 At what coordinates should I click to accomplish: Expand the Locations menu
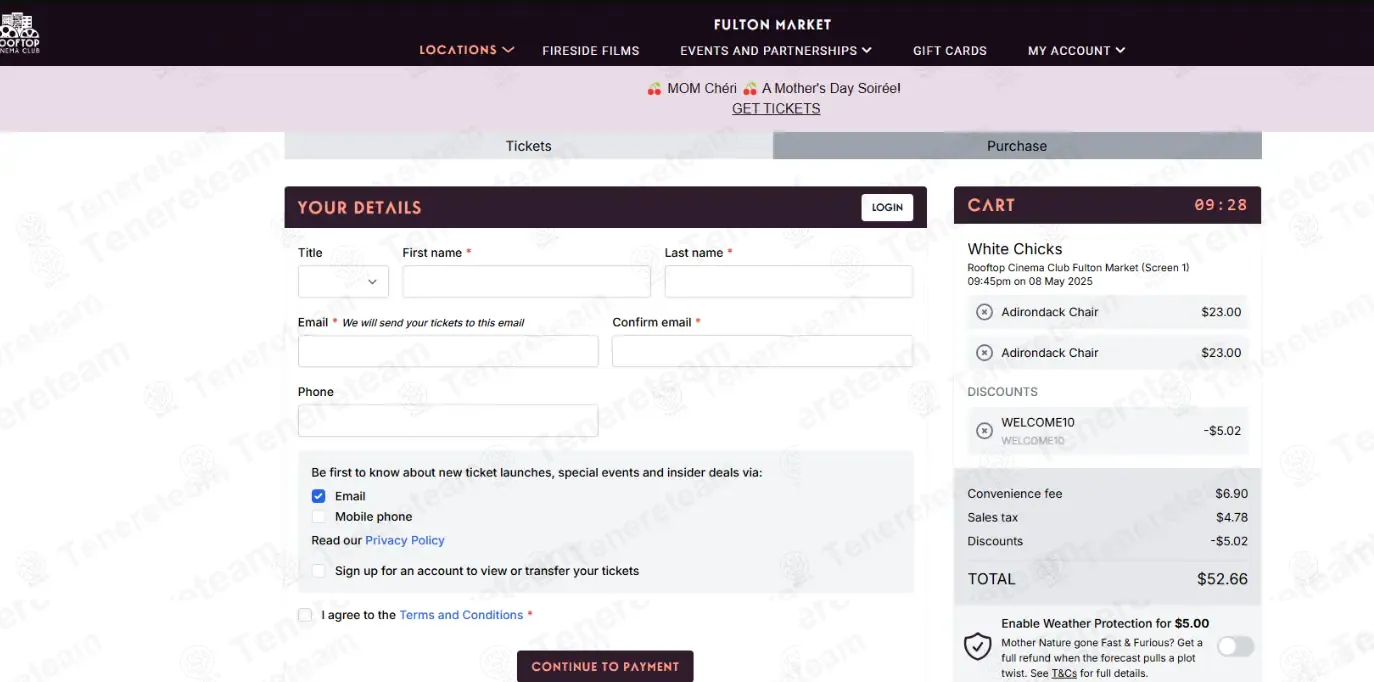466,50
